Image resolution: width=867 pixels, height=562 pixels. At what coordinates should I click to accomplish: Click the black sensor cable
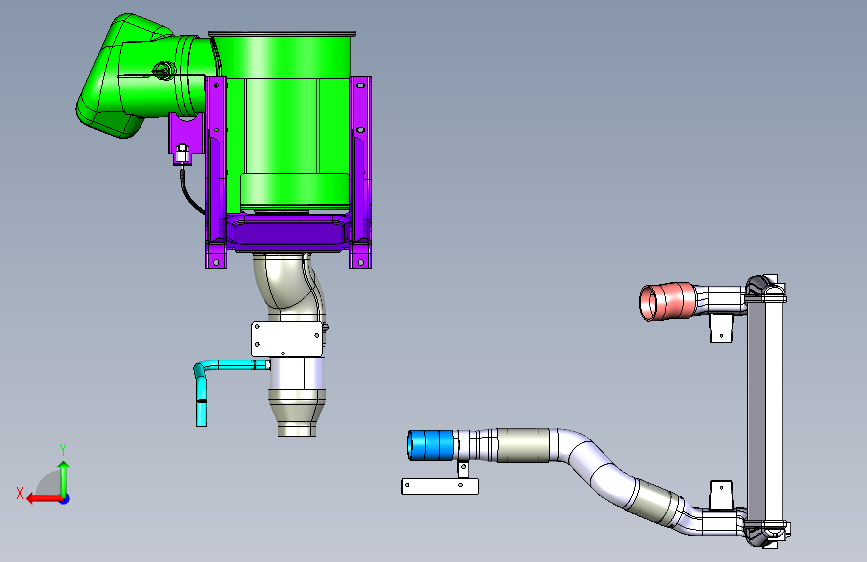[x=190, y=194]
